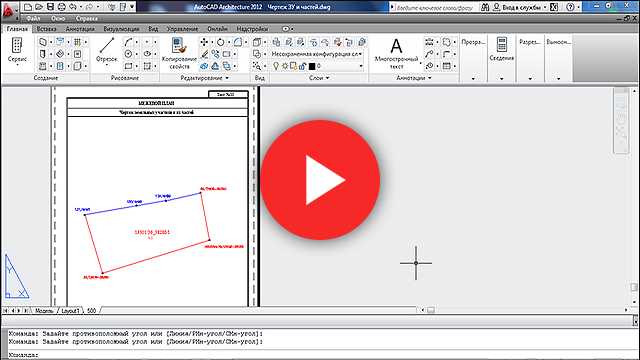Image resolution: width=640 pixels, height=360 pixels.
Task: Toggle the layer lock icon
Action: click(302, 66)
